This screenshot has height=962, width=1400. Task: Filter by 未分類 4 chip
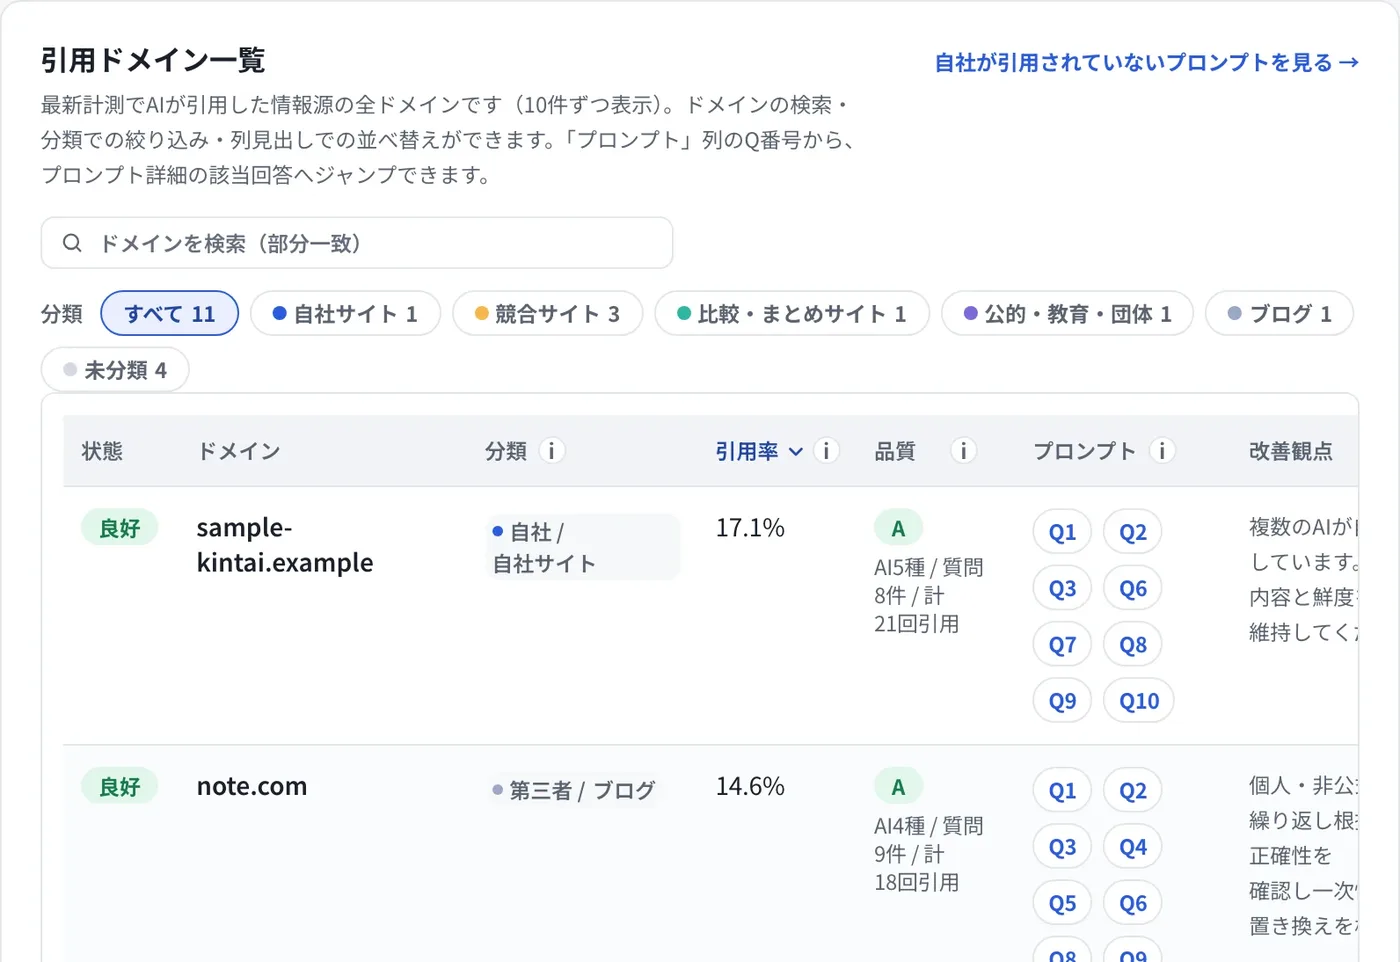click(115, 370)
